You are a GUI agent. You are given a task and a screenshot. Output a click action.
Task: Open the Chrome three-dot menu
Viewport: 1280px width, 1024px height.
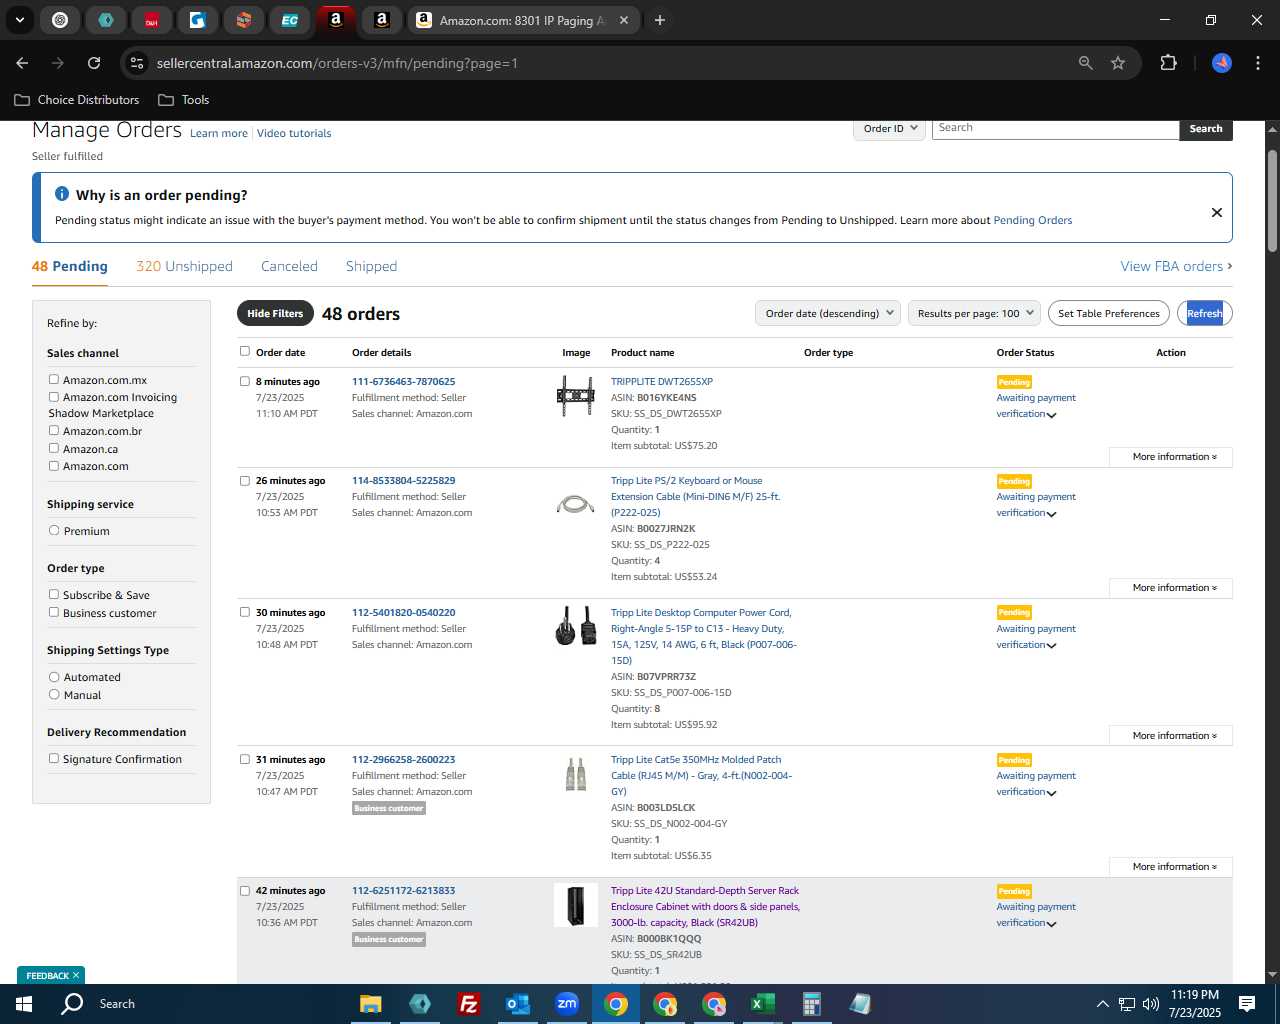[1256, 63]
